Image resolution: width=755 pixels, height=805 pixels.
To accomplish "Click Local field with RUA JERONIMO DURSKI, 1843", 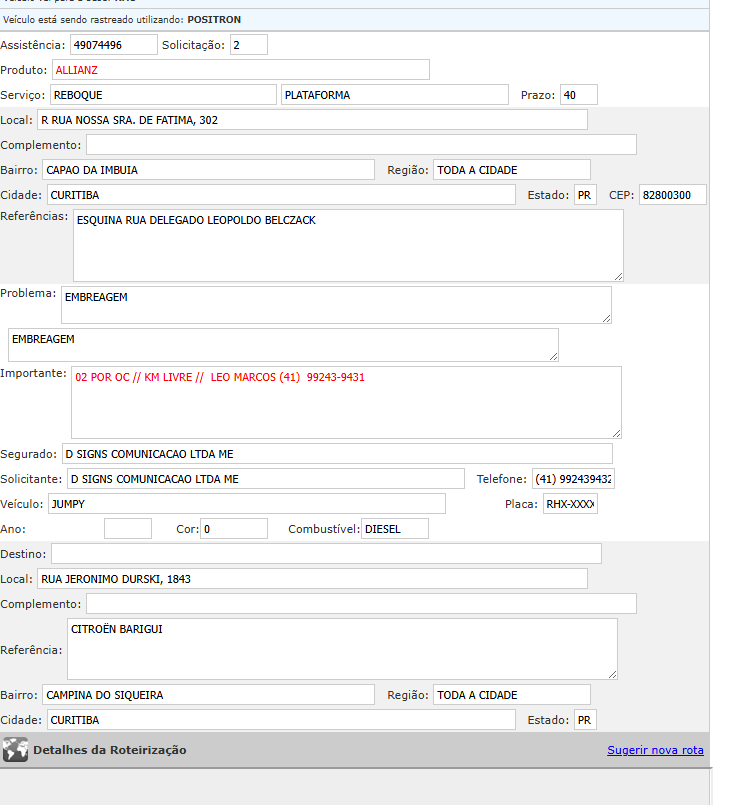I will (312, 579).
